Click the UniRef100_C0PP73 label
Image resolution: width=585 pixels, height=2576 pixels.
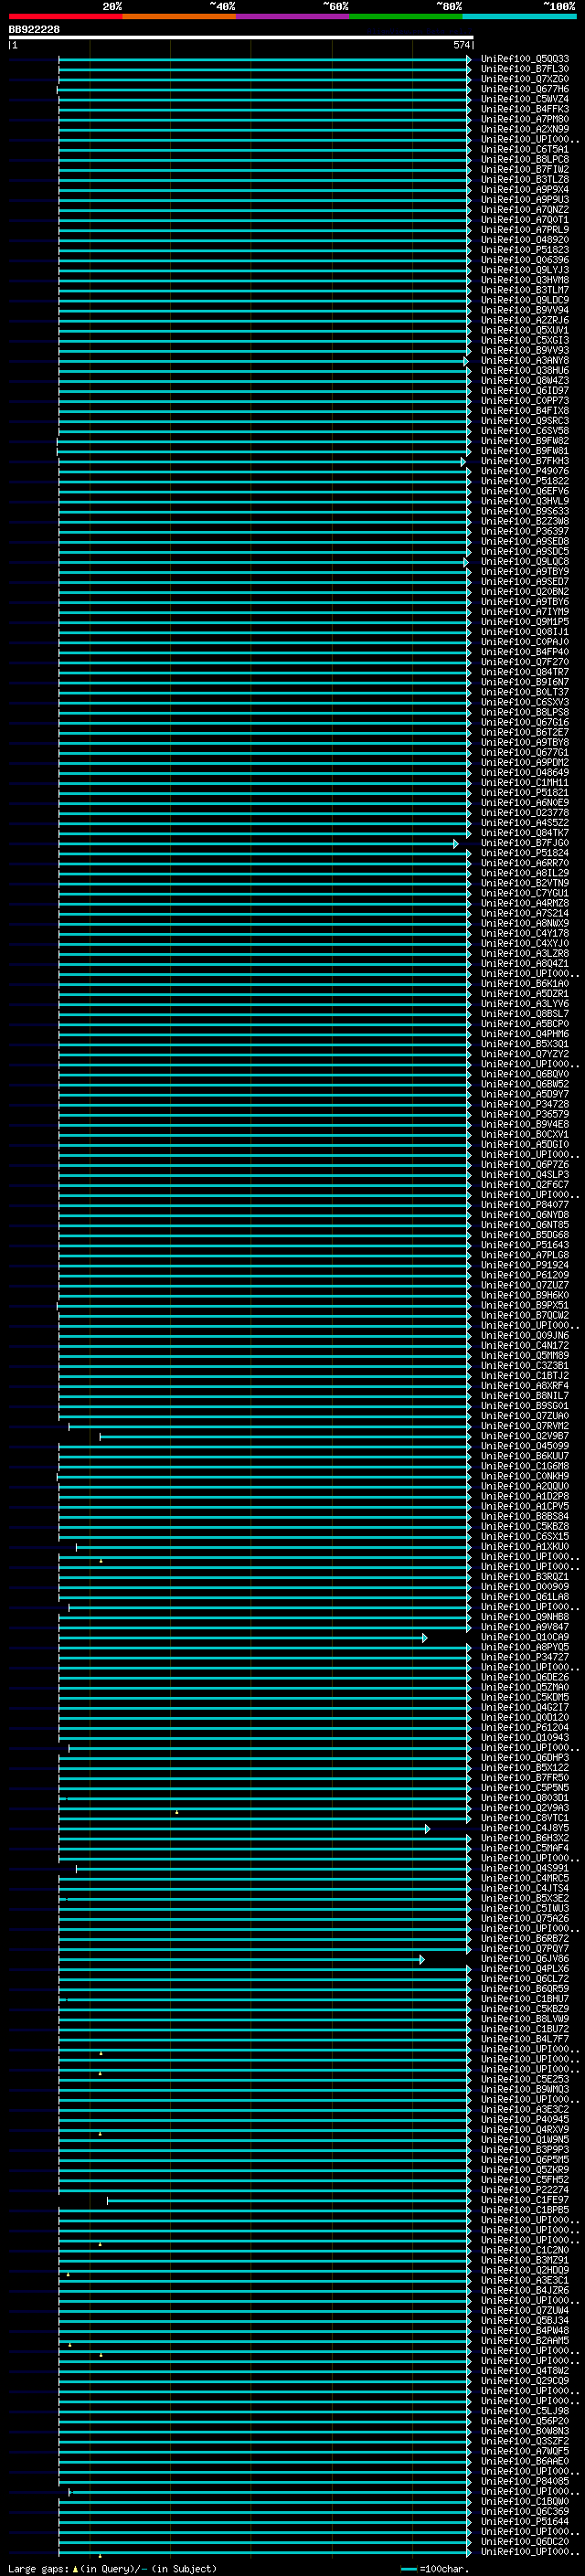click(x=525, y=400)
